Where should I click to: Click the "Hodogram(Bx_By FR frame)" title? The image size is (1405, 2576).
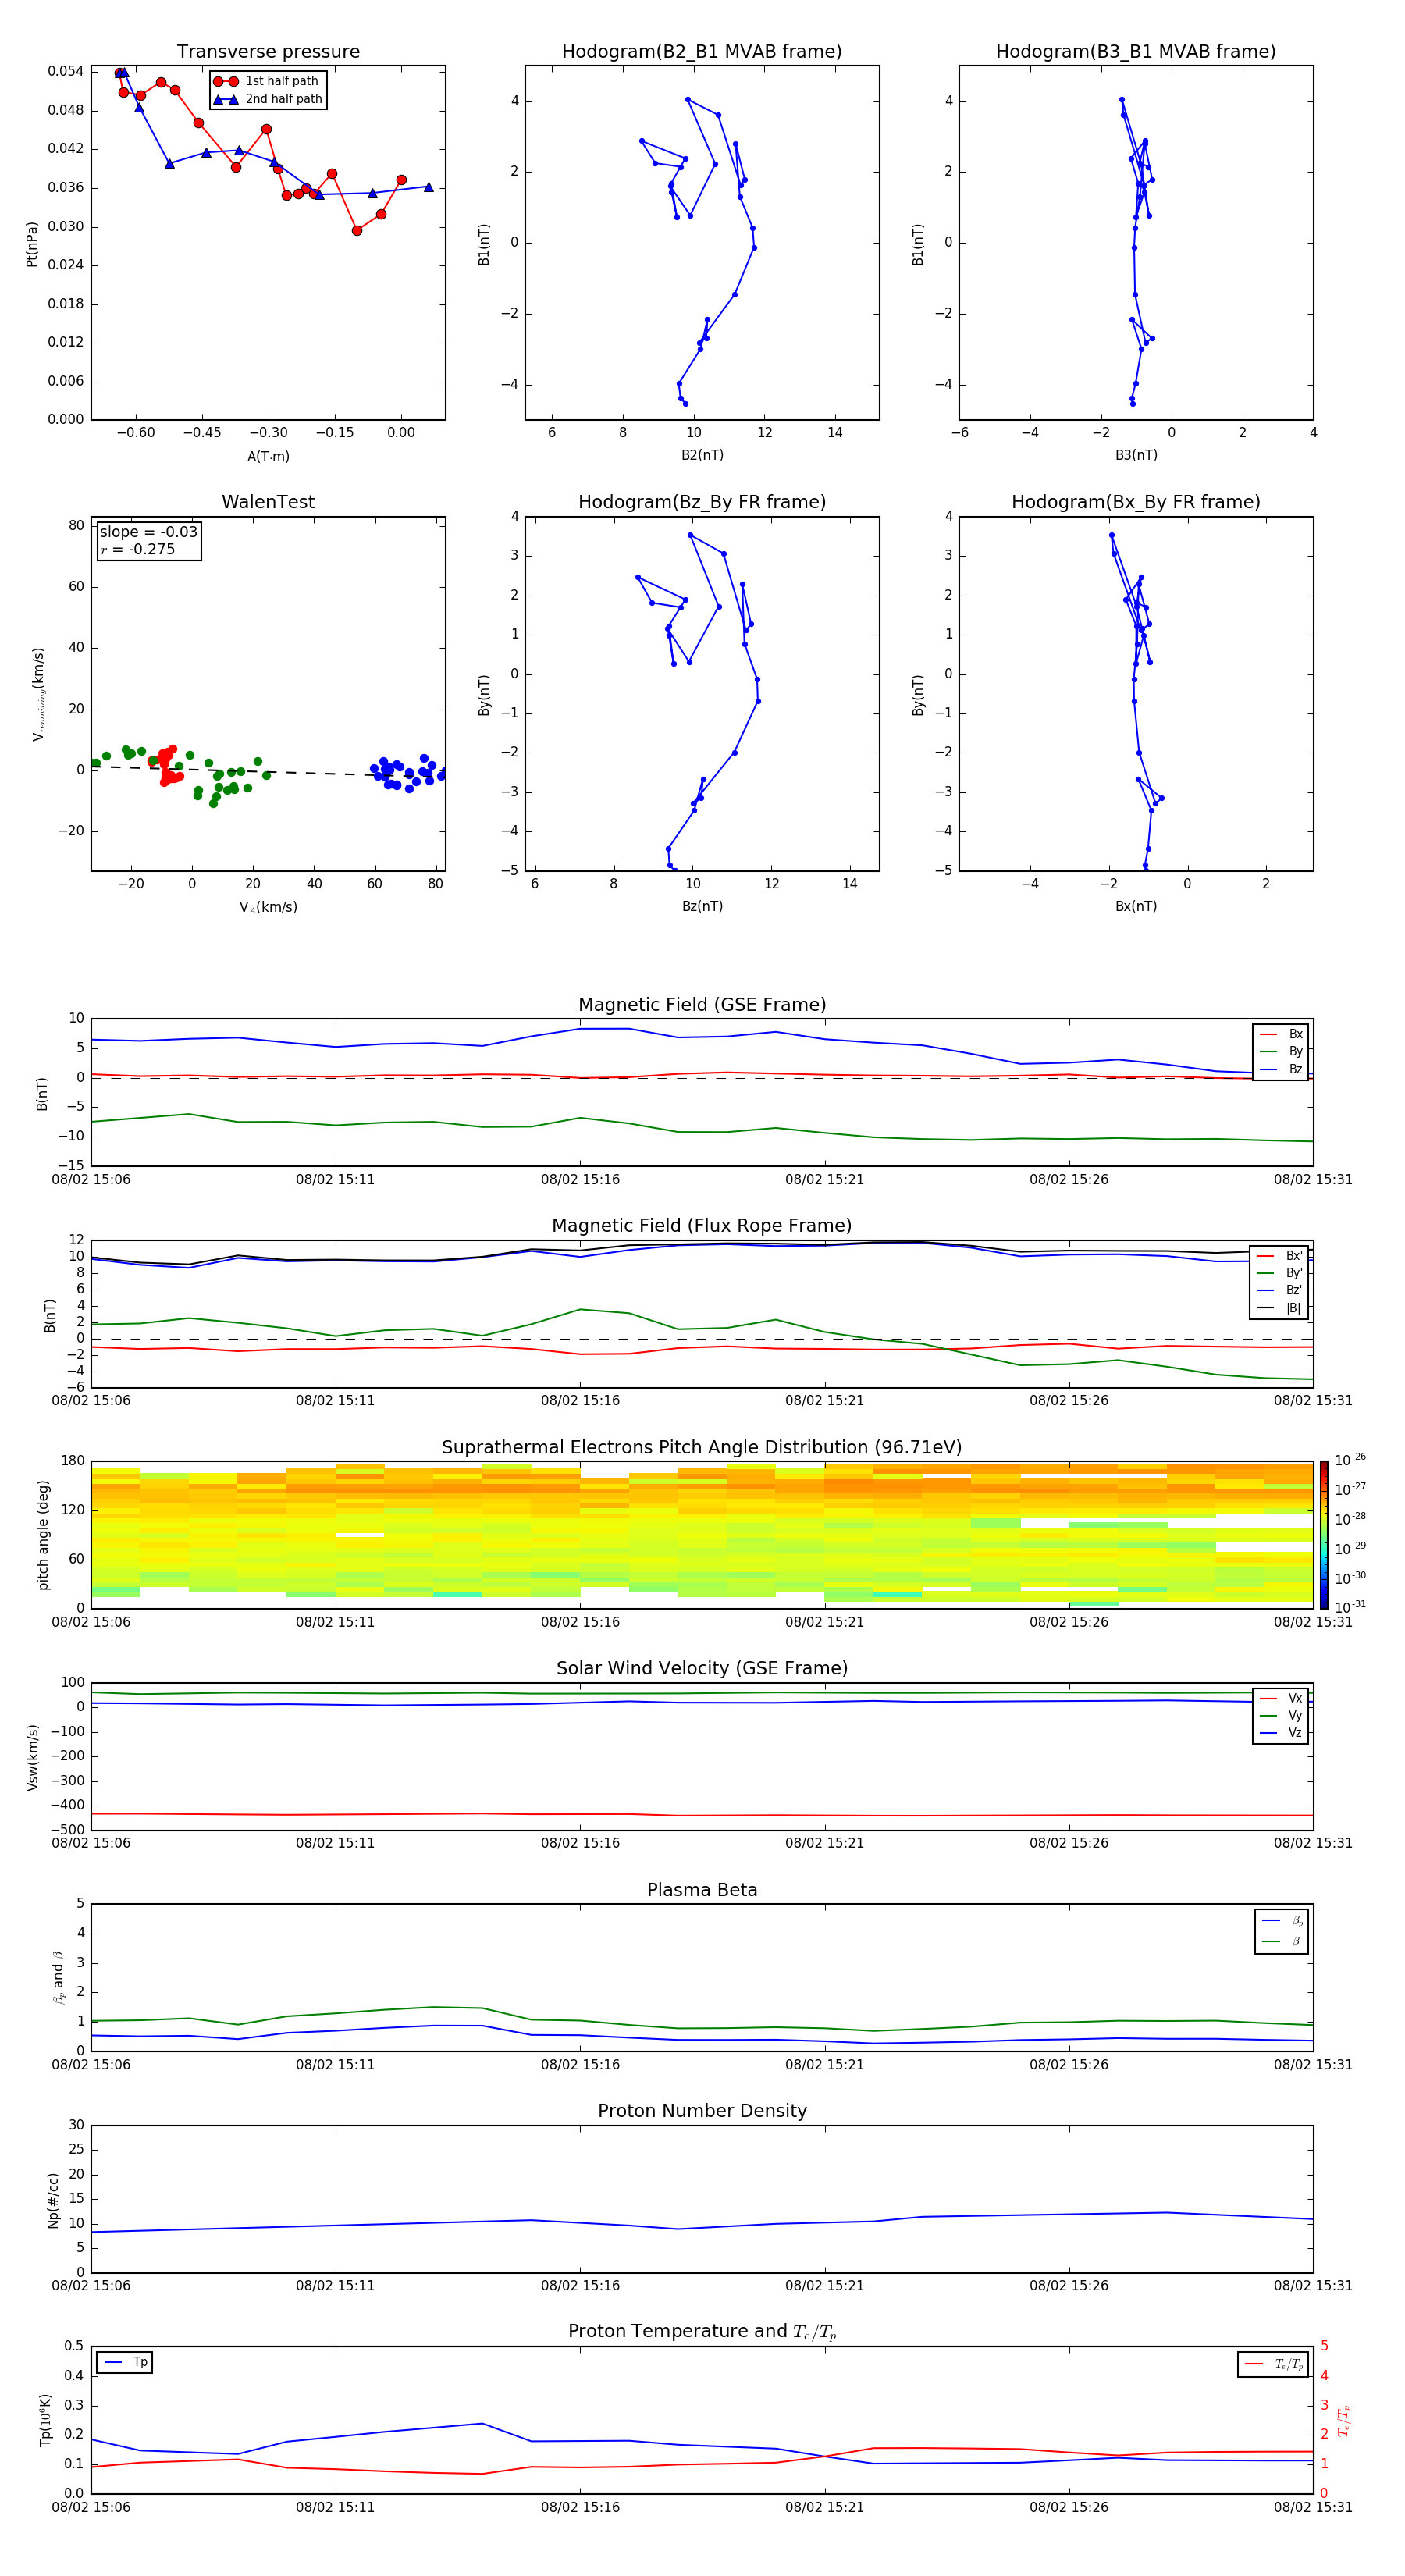coord(1136,502)
